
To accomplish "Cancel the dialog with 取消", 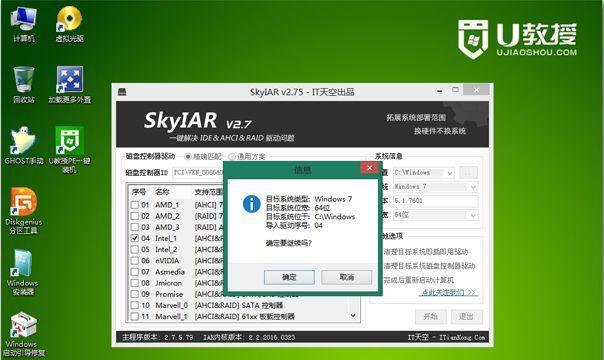I will [x=347, y=277].
